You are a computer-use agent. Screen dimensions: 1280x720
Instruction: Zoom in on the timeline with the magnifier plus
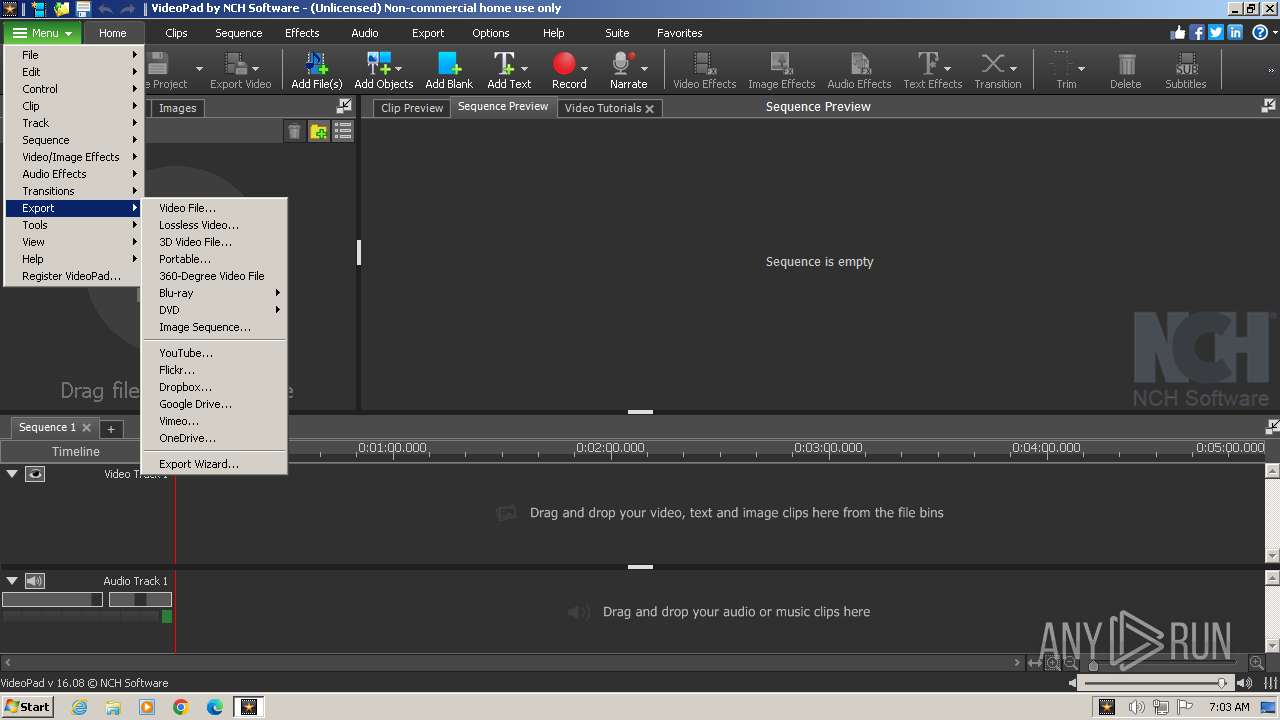1257,663
